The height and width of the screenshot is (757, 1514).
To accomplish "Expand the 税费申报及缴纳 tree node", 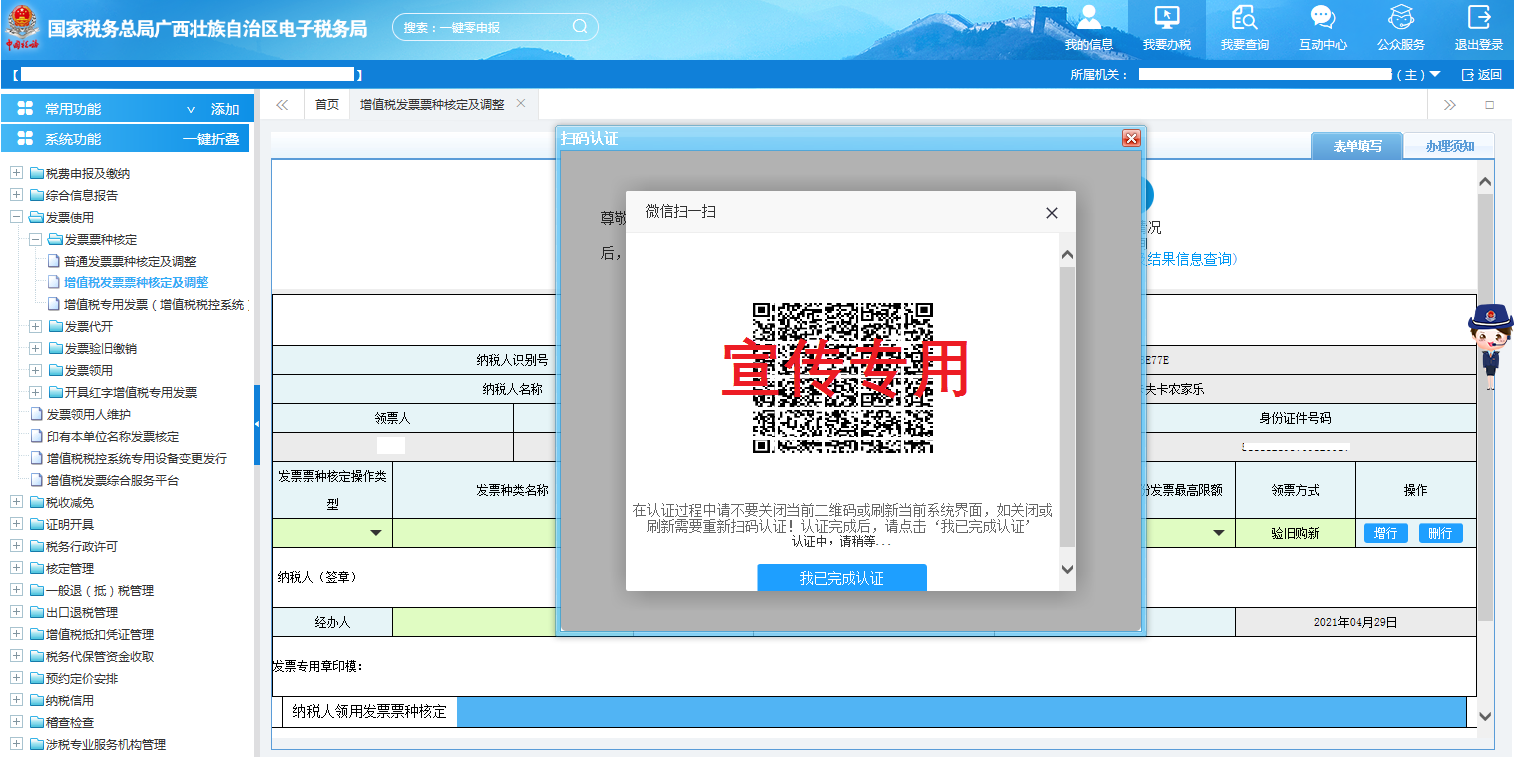I will [16, 173].
